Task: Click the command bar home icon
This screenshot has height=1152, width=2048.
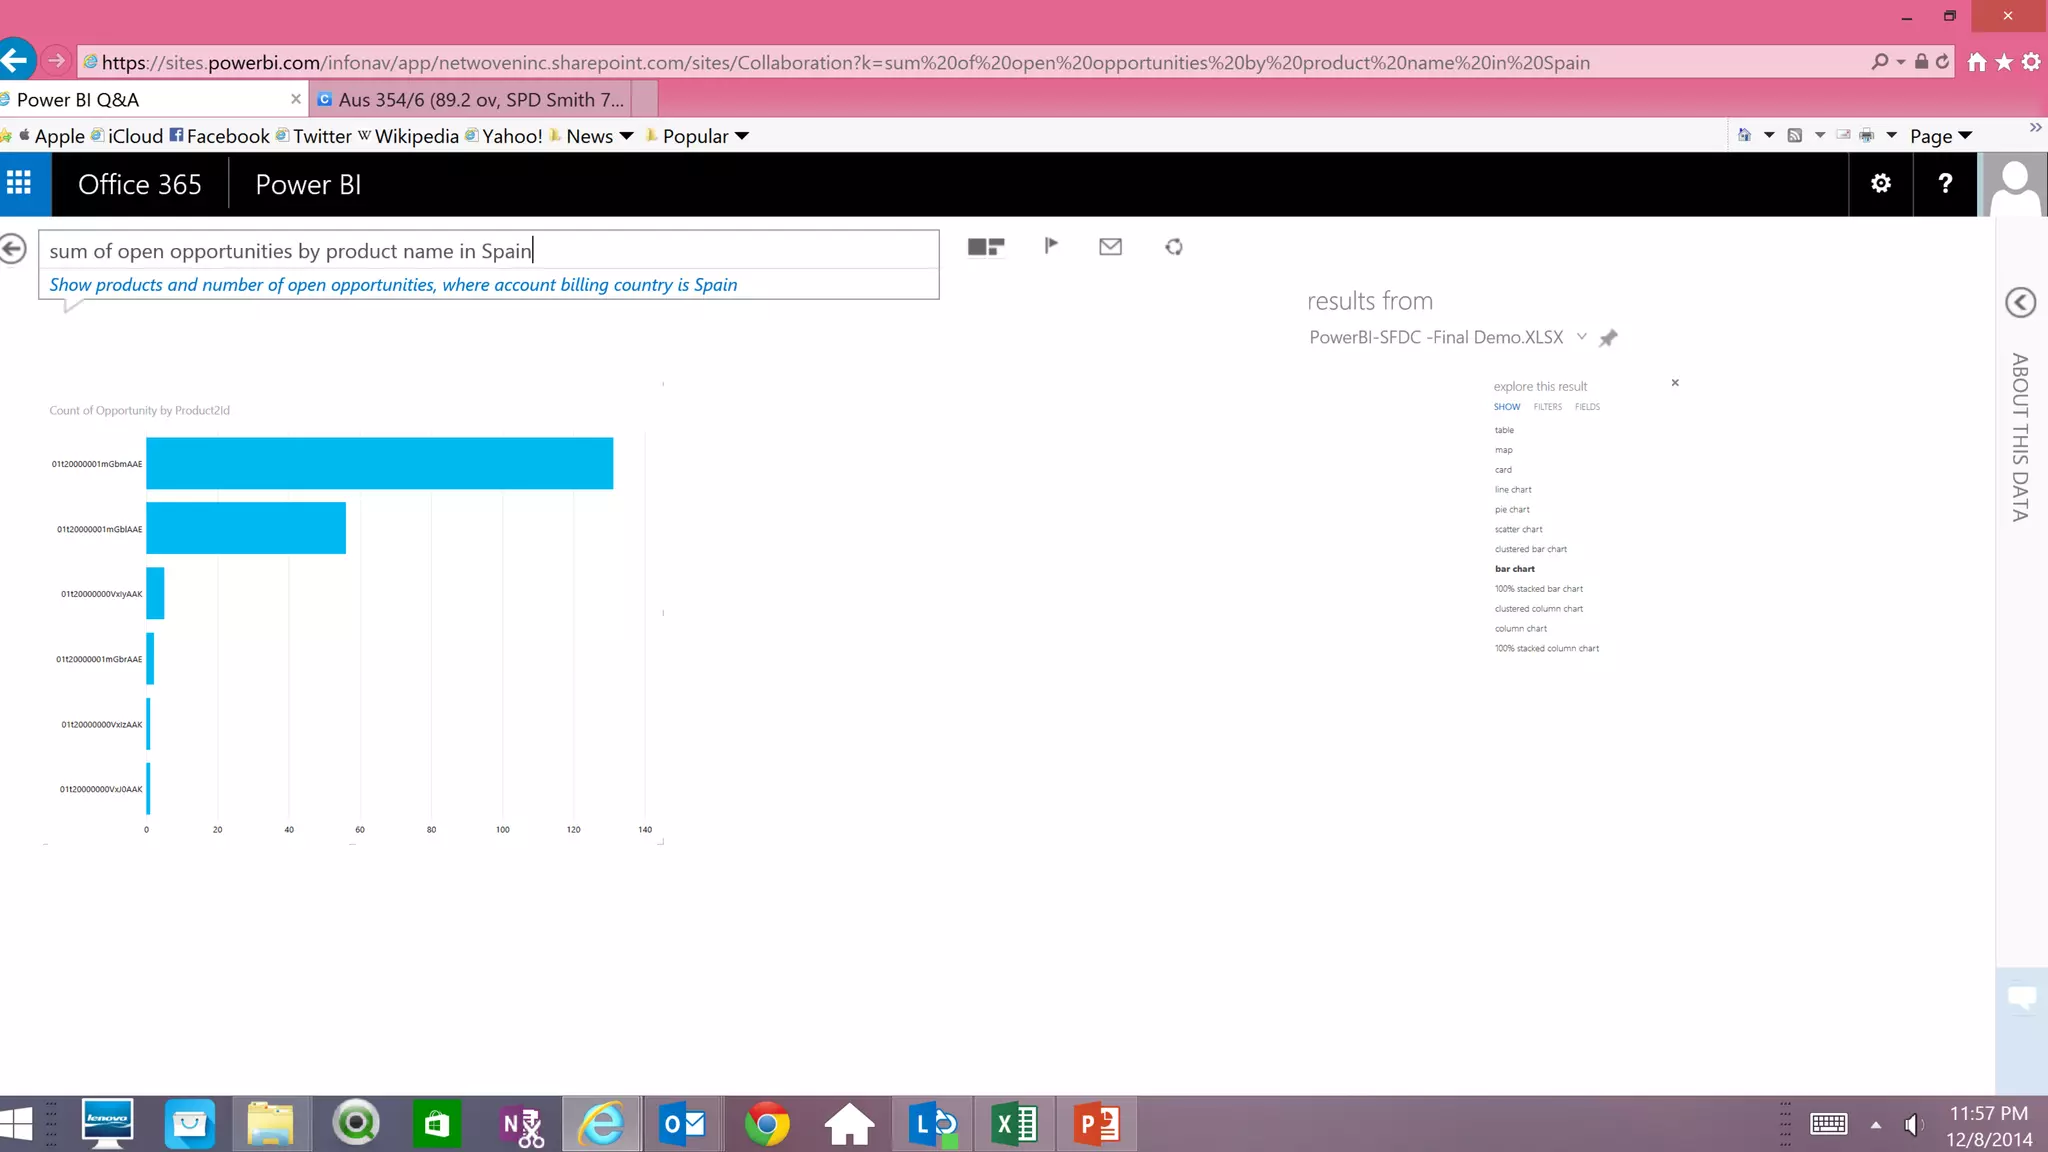Action: (1745, 135)
